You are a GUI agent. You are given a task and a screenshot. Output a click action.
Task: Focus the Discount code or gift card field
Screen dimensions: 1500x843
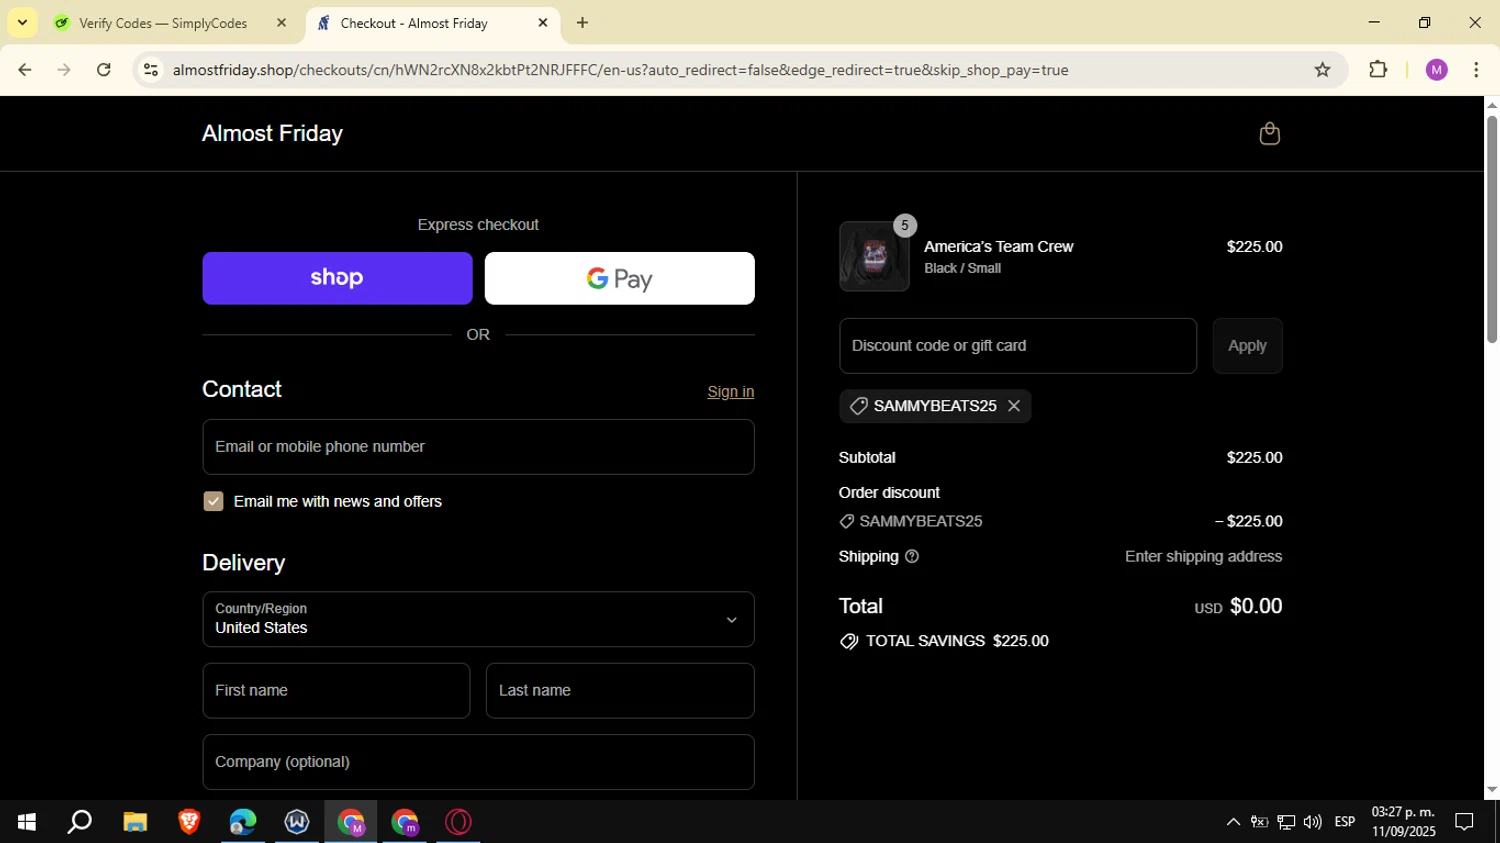tap(1017, 346)
